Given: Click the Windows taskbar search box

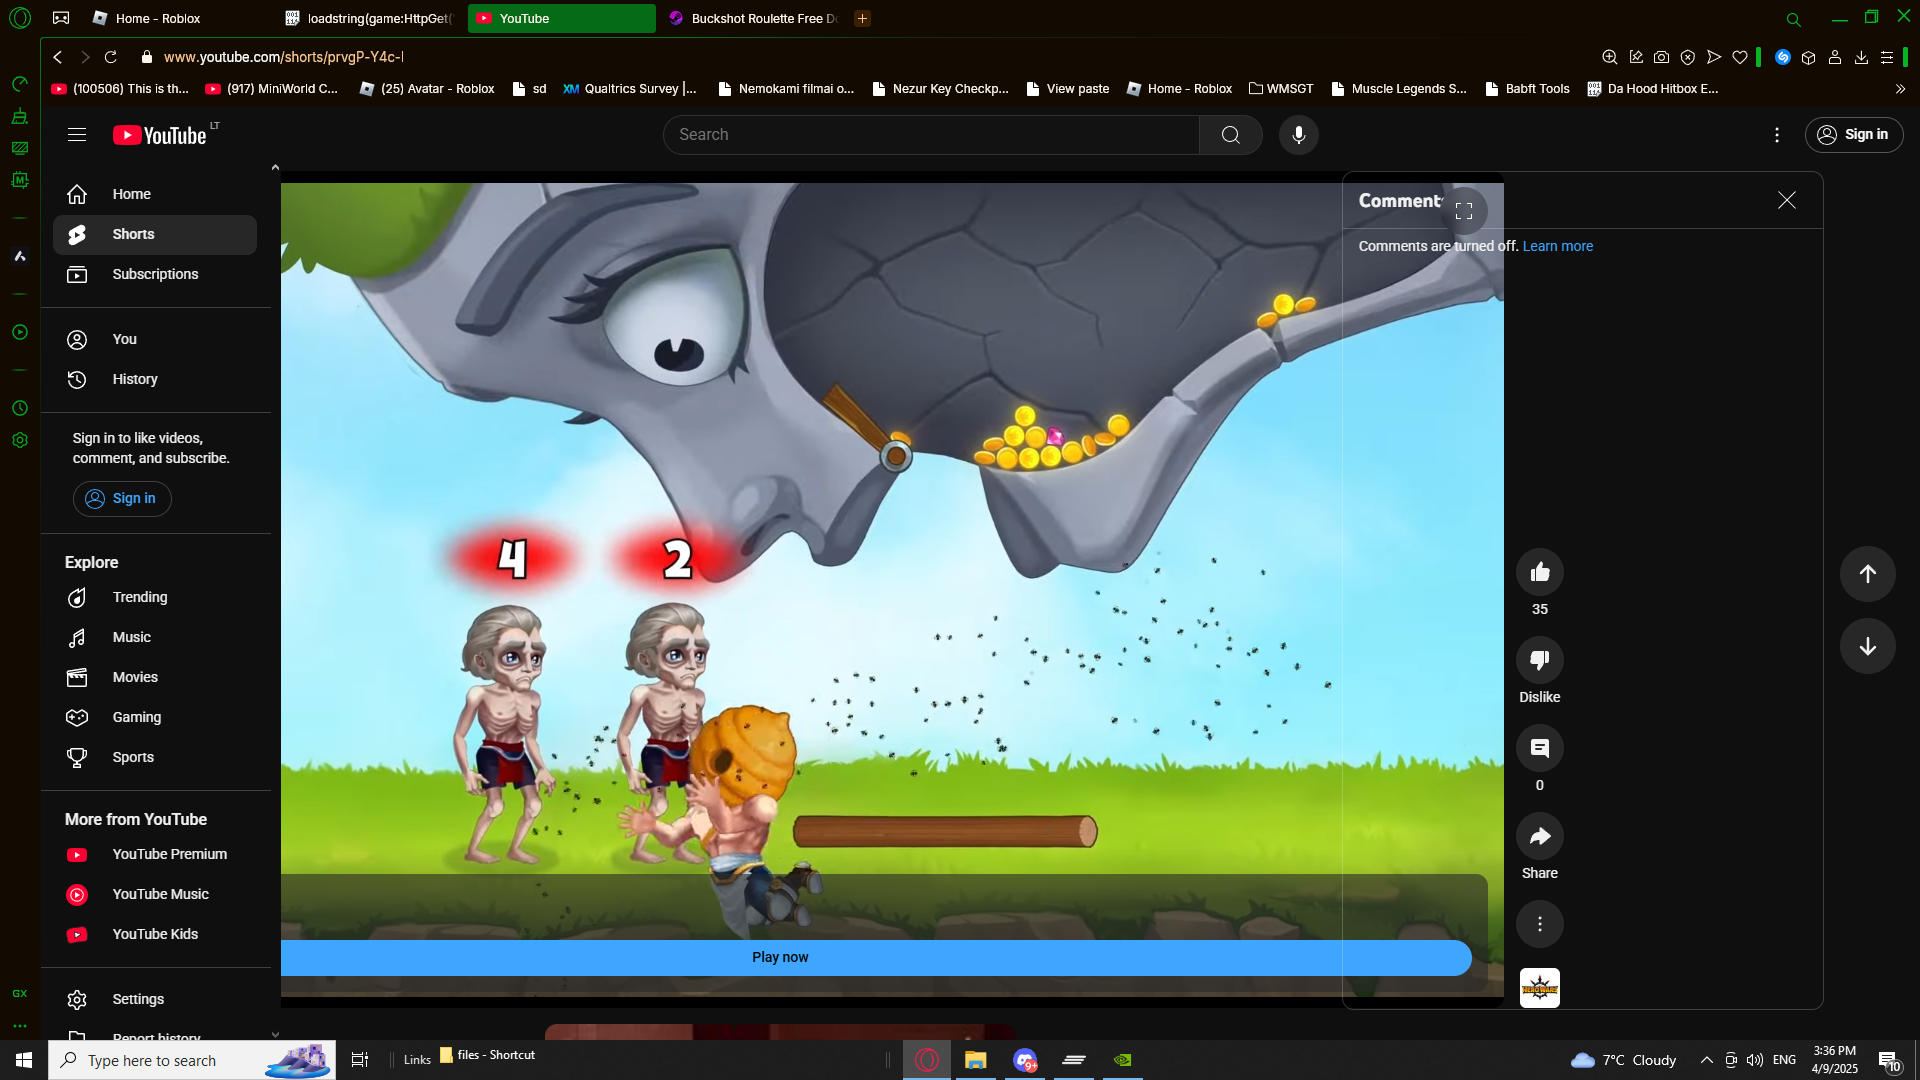Looking at the screenshot, I should click(x=192, y=1060).
